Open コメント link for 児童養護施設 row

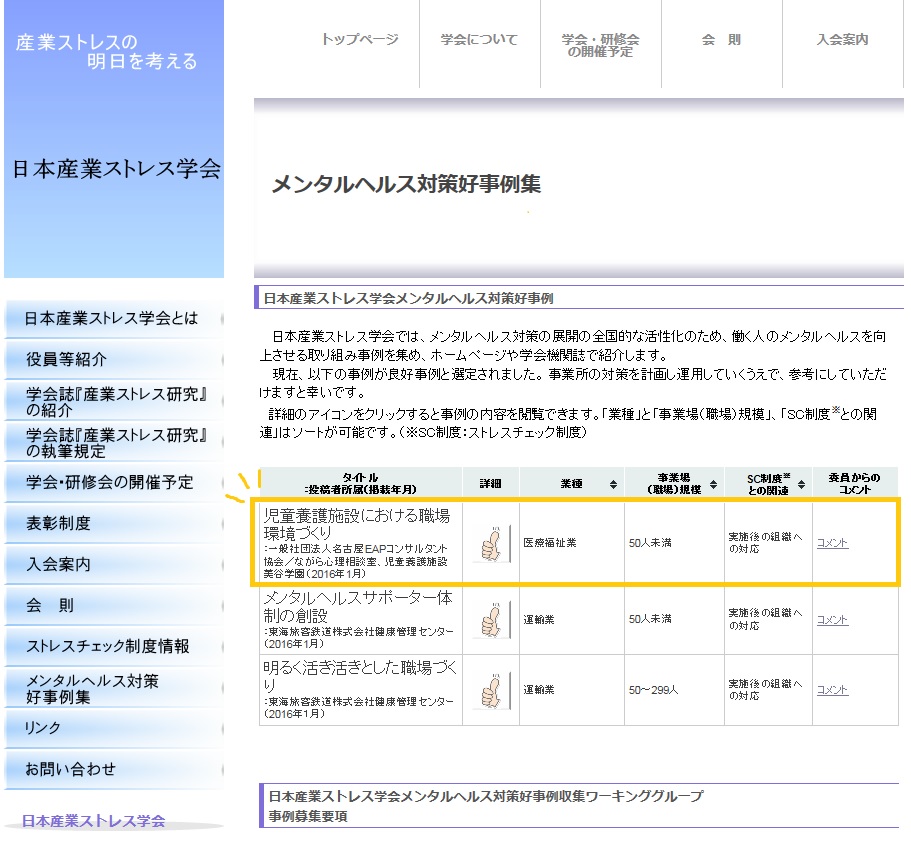(832, 543)
